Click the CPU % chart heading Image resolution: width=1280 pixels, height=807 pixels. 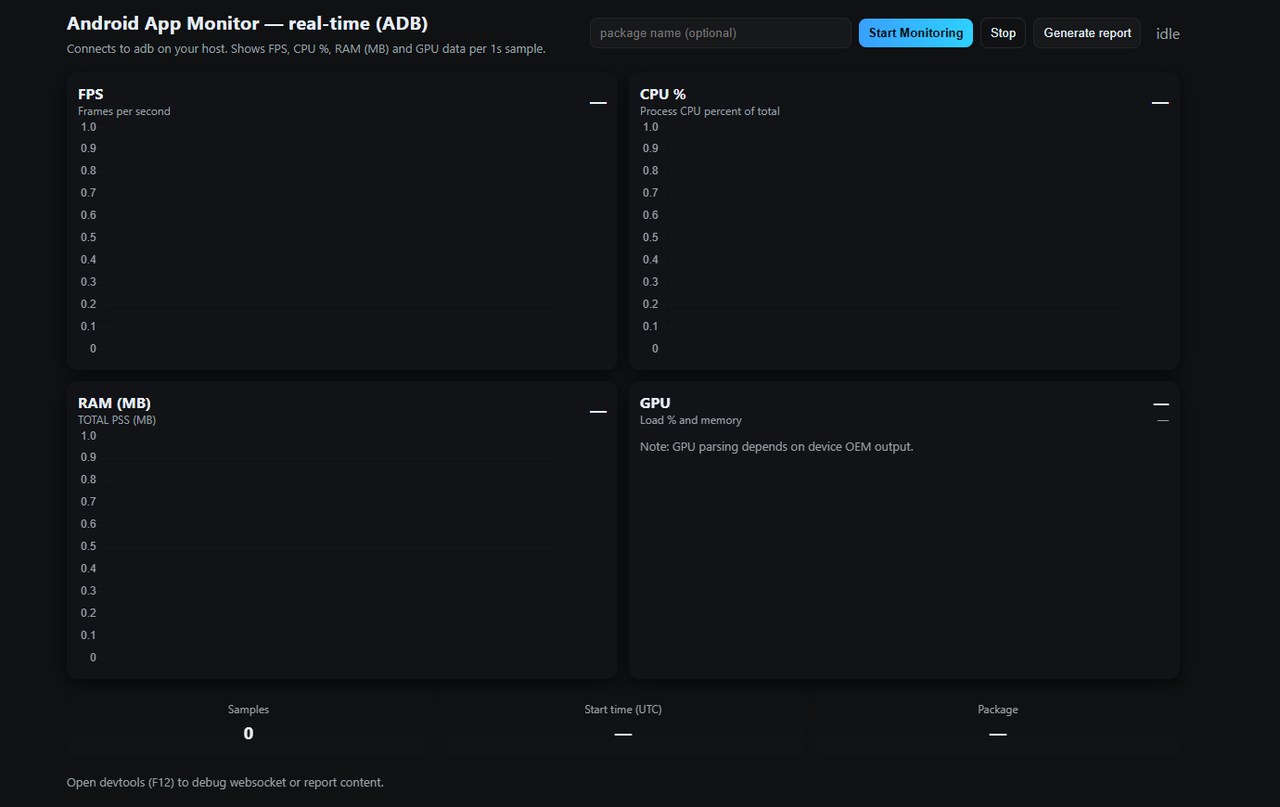663,95
